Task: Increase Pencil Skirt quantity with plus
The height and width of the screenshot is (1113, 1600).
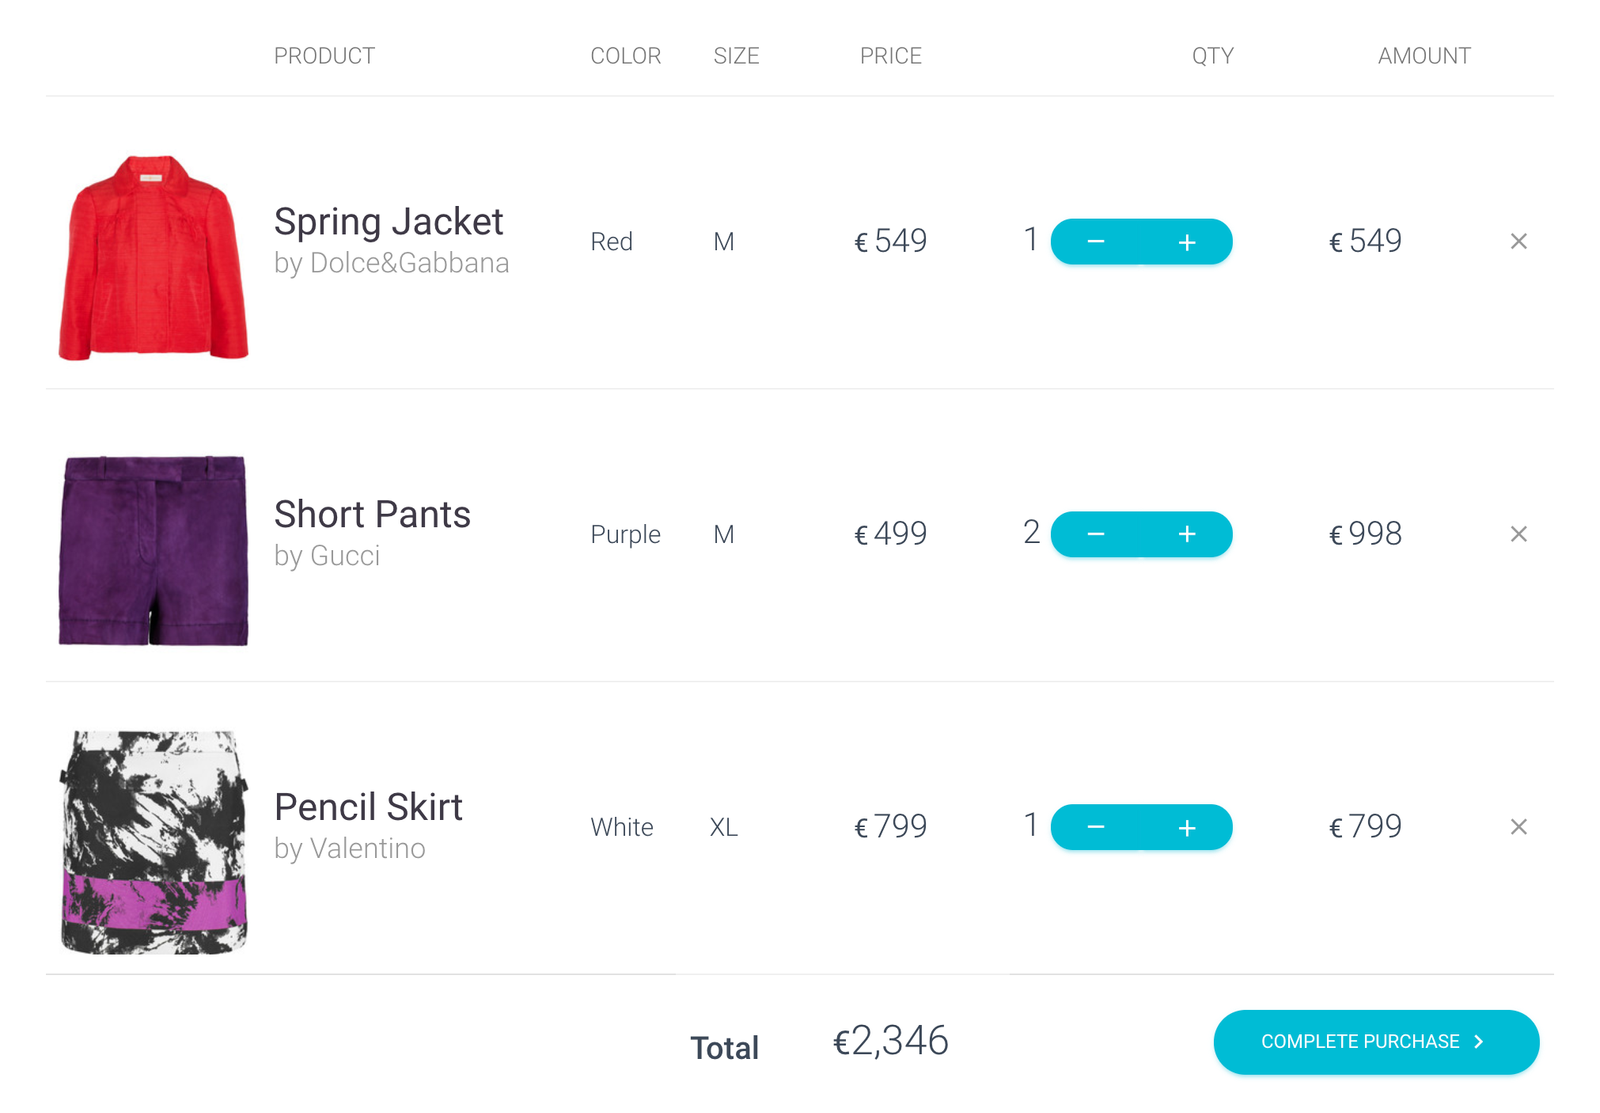Action: coord(1187,828)
